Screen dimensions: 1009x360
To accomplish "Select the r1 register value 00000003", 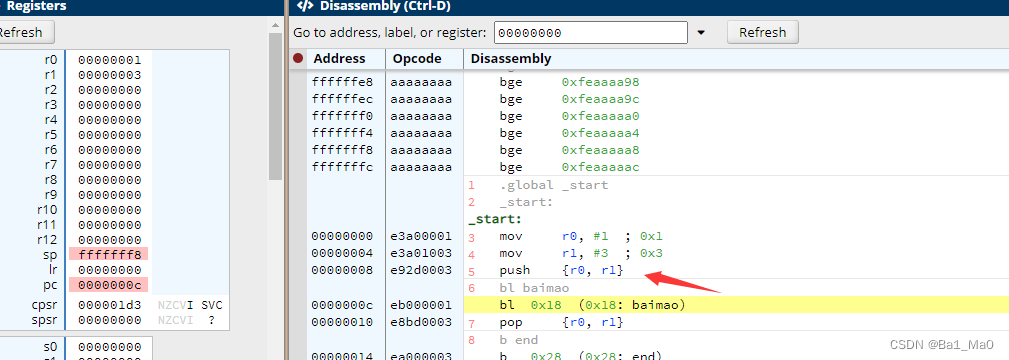I will (109, 75).
